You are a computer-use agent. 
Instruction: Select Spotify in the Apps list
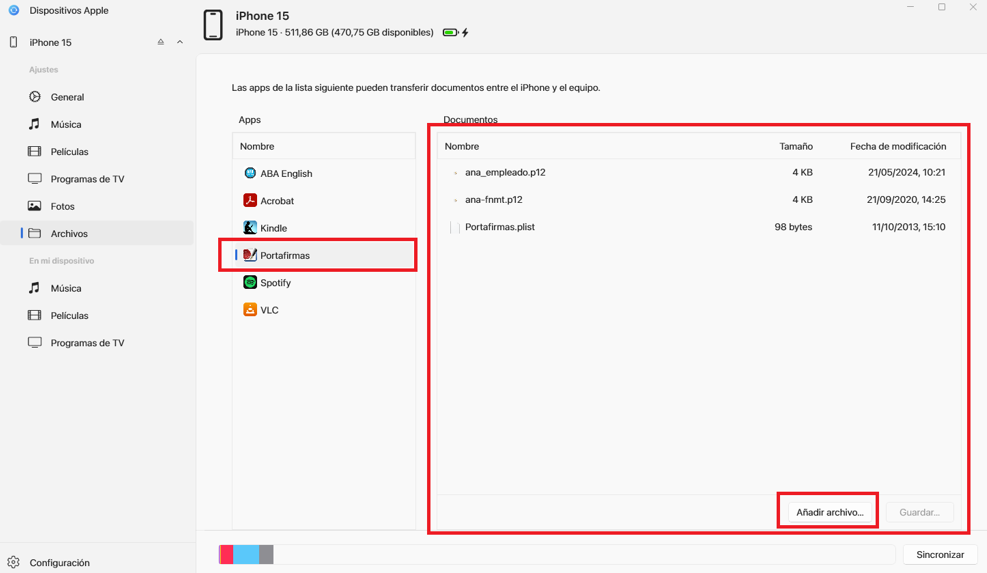(x=324, y=282)
